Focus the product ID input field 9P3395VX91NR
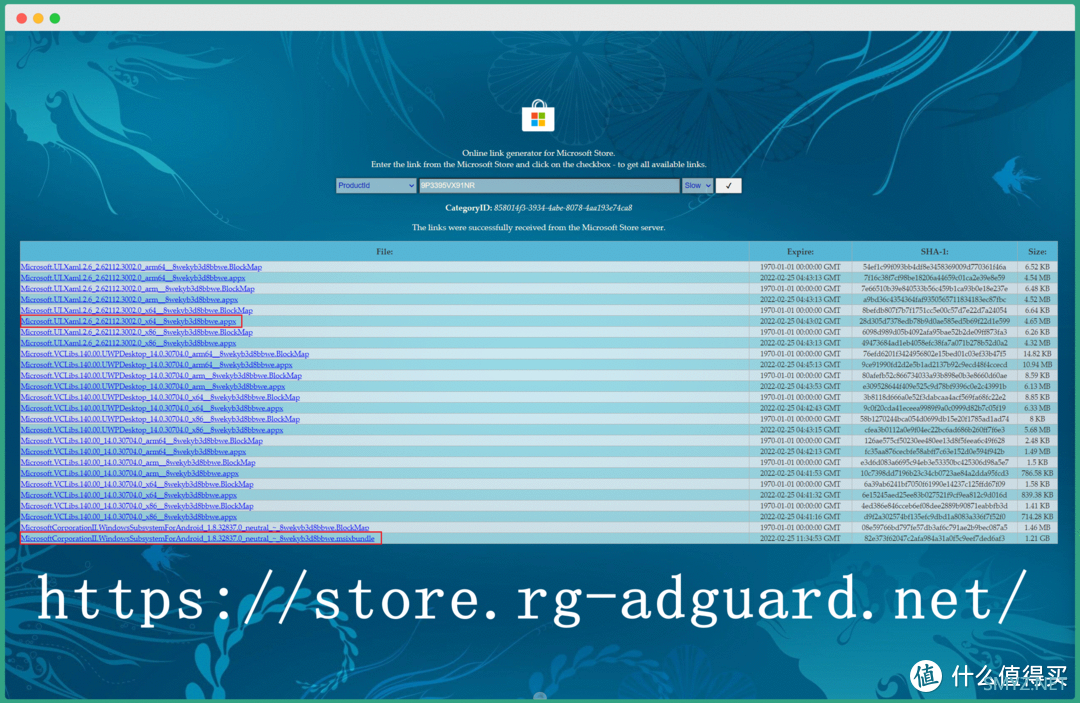1080x703 pixels. click(549, 185)
